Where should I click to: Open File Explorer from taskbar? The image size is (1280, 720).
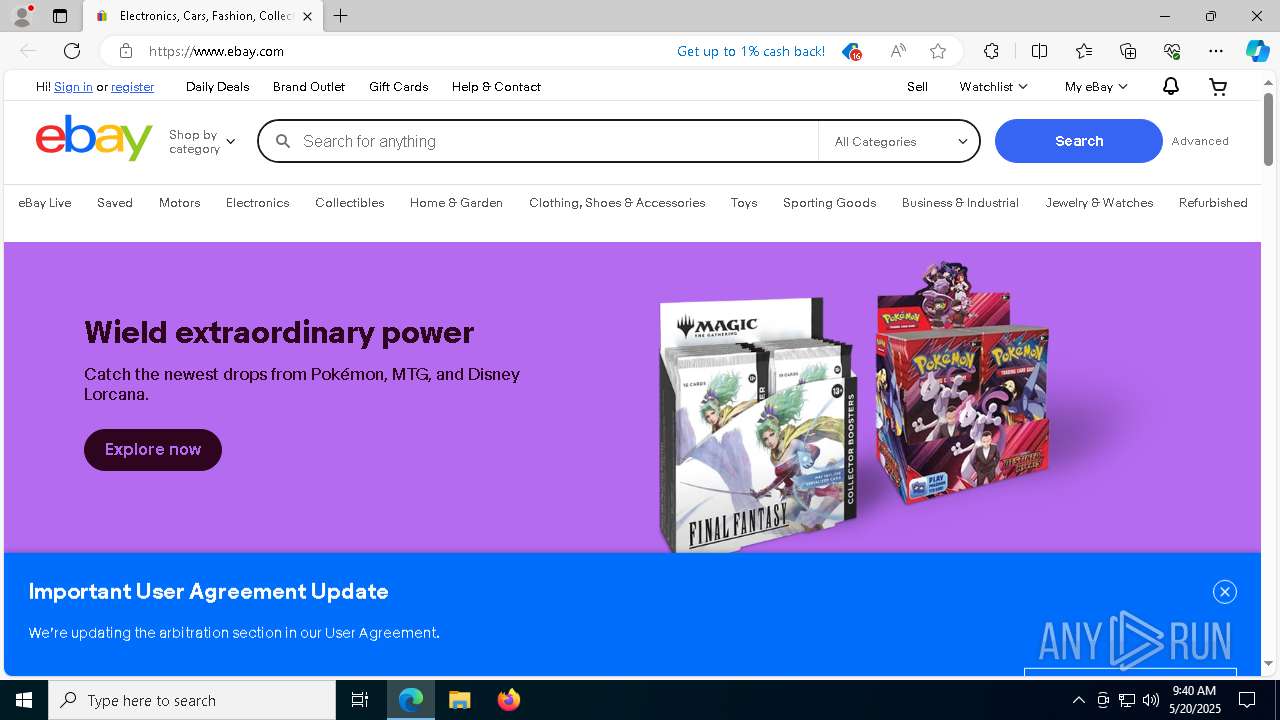coord(460,700)
